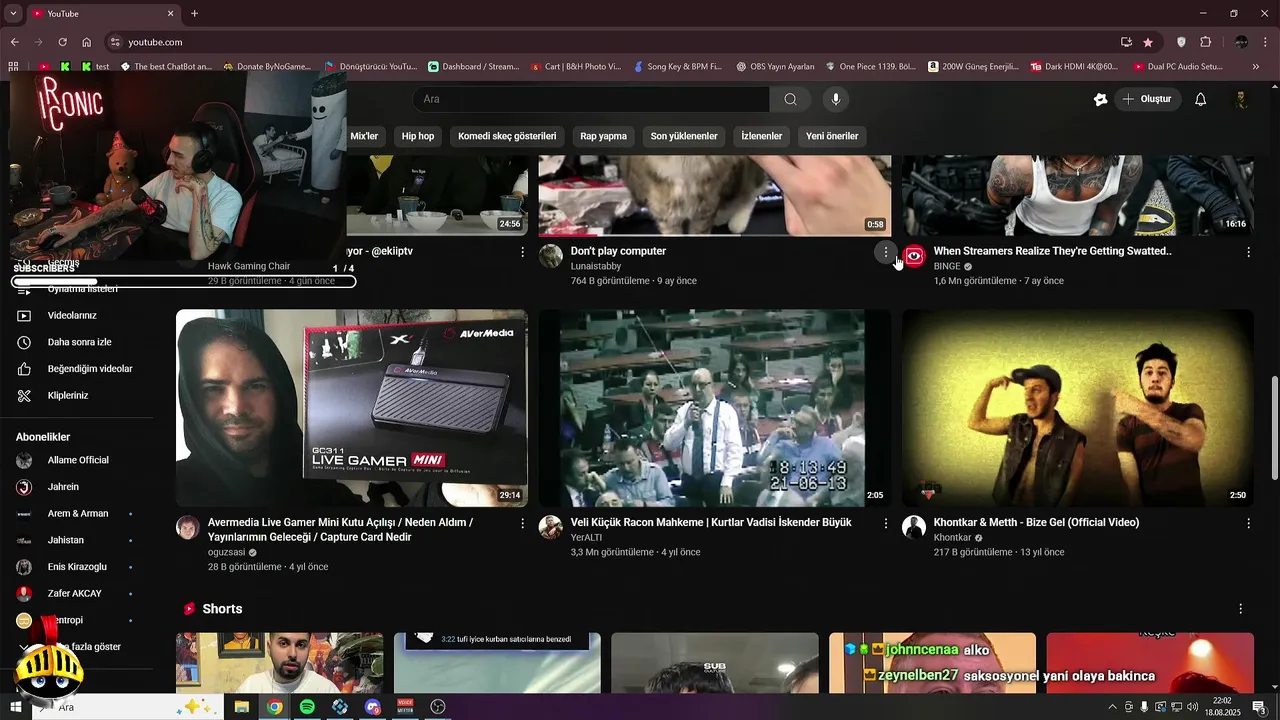The width and height of the screenshot is (1280, 720).
Task: Open File Explorer from the taskbar
Action: pos(241,707)
